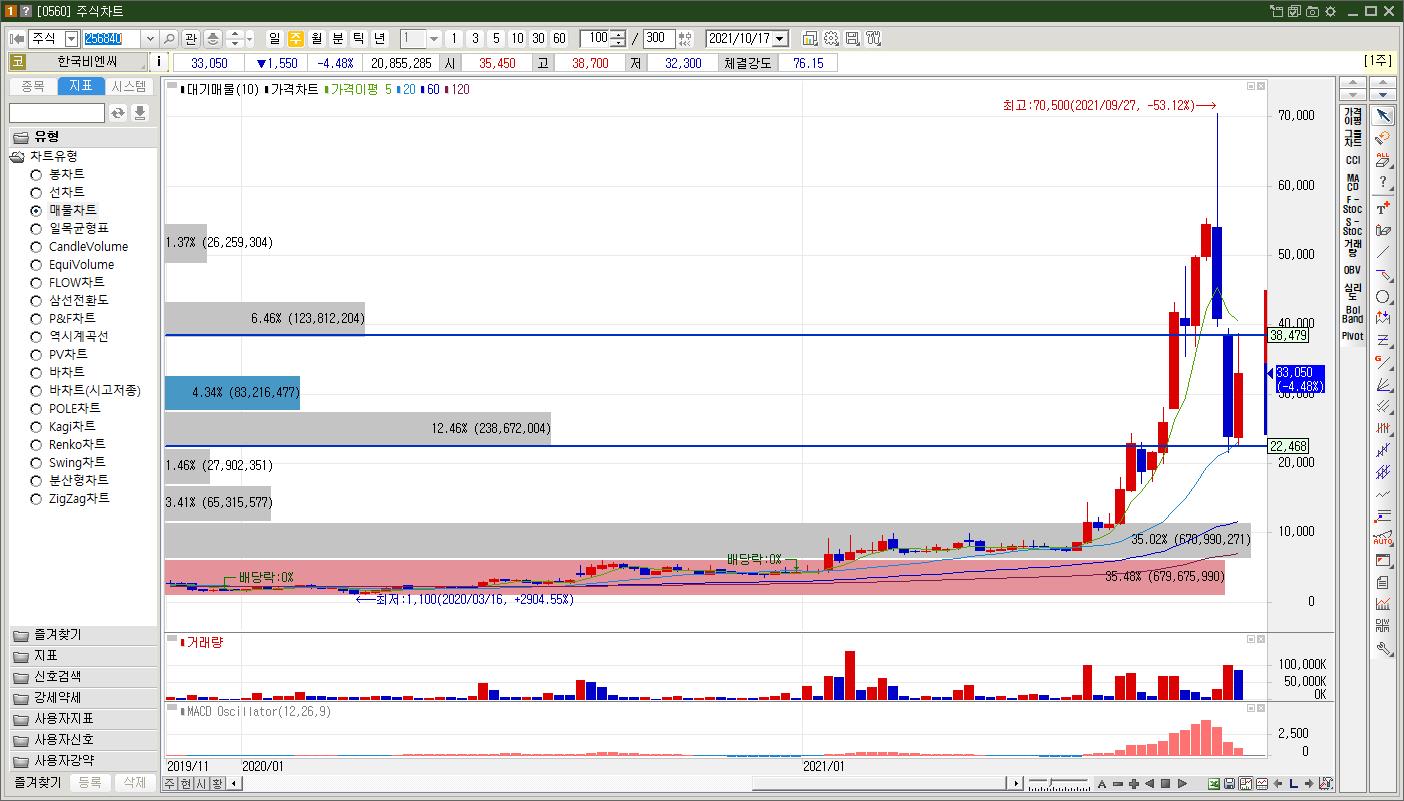Screen dimensions: 1404x801
Task: Click the stop button in bottom toolbar
Action: (1166, 783)
